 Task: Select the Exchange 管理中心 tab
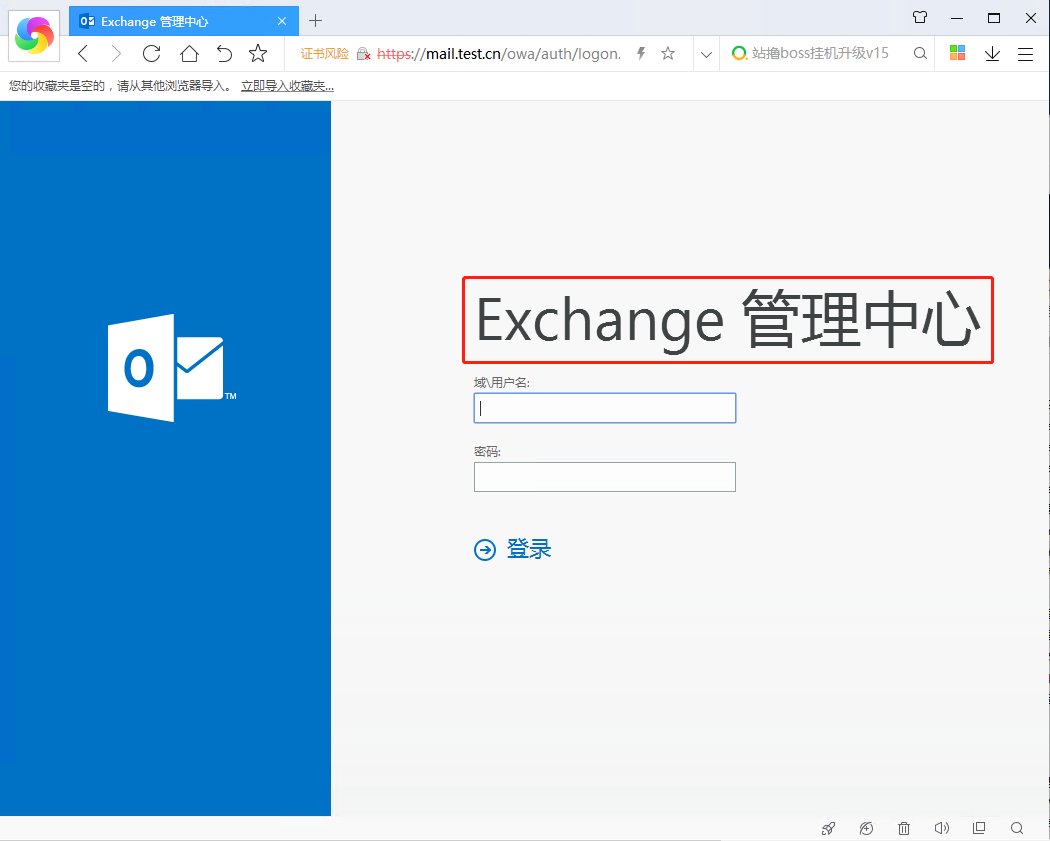[183, 21]
